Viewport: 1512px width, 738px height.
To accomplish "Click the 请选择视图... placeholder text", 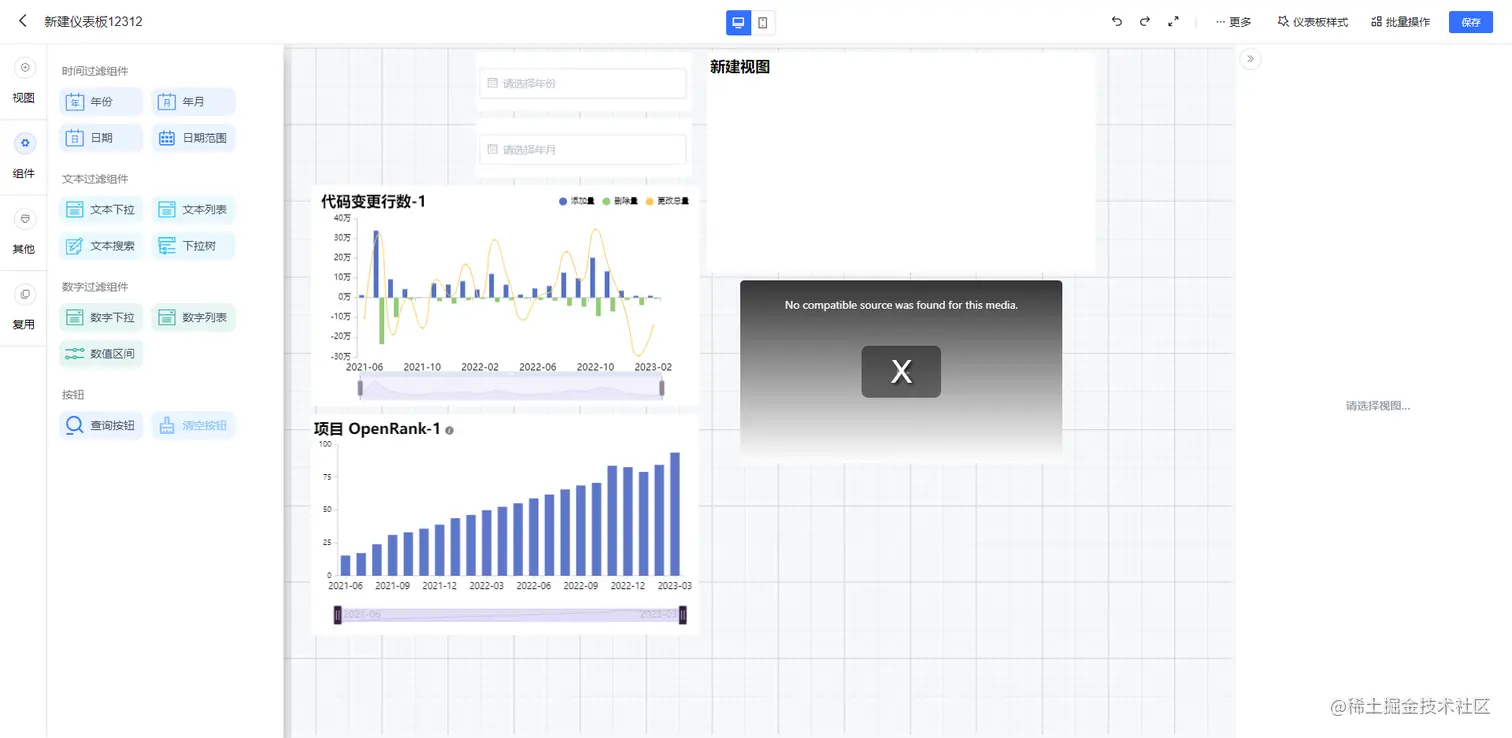I will pyautogui.click(x=1378, y=406).
